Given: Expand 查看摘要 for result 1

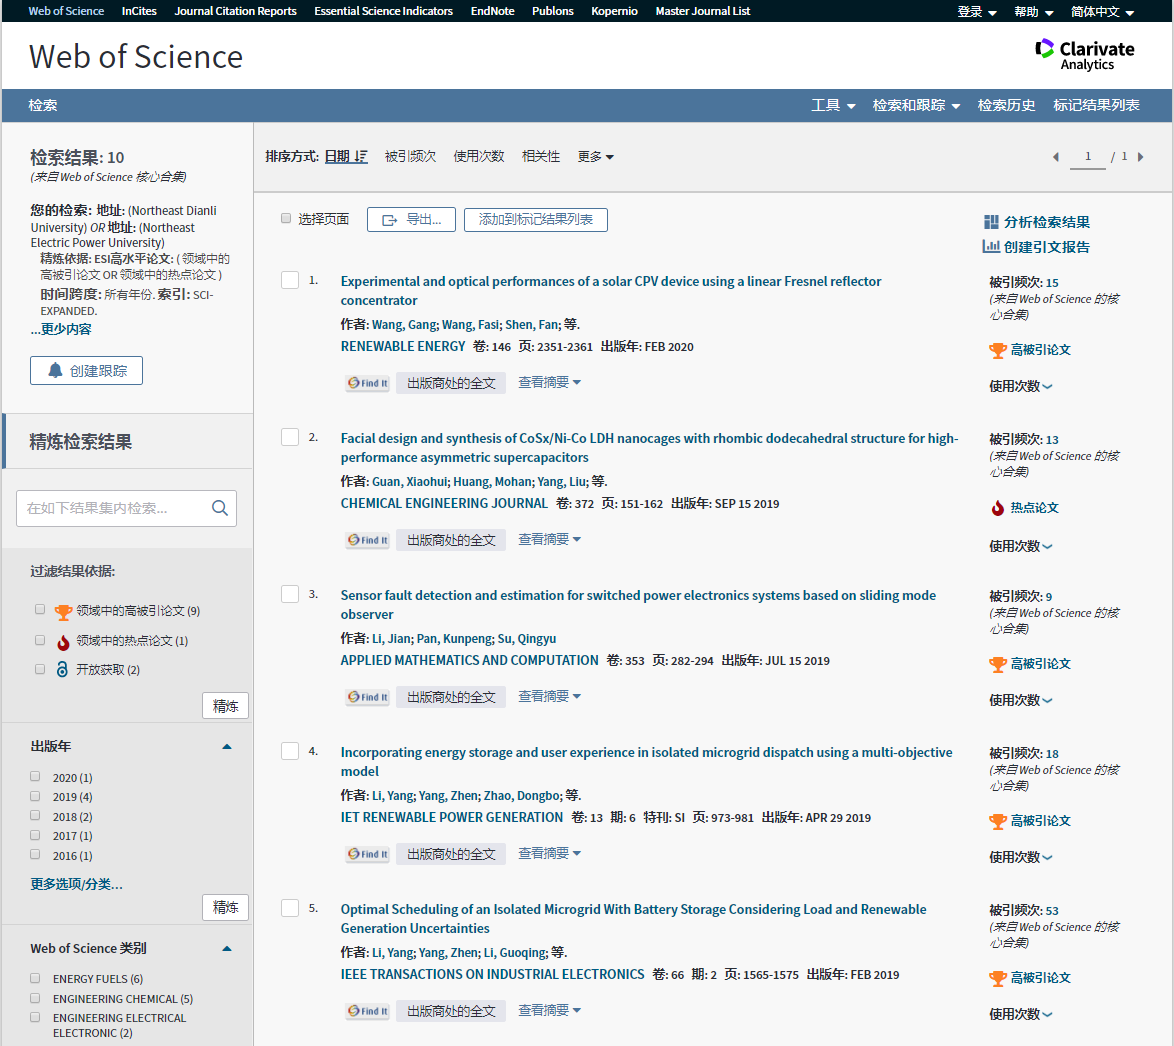Looking at the screenshot, I should 550,383.
